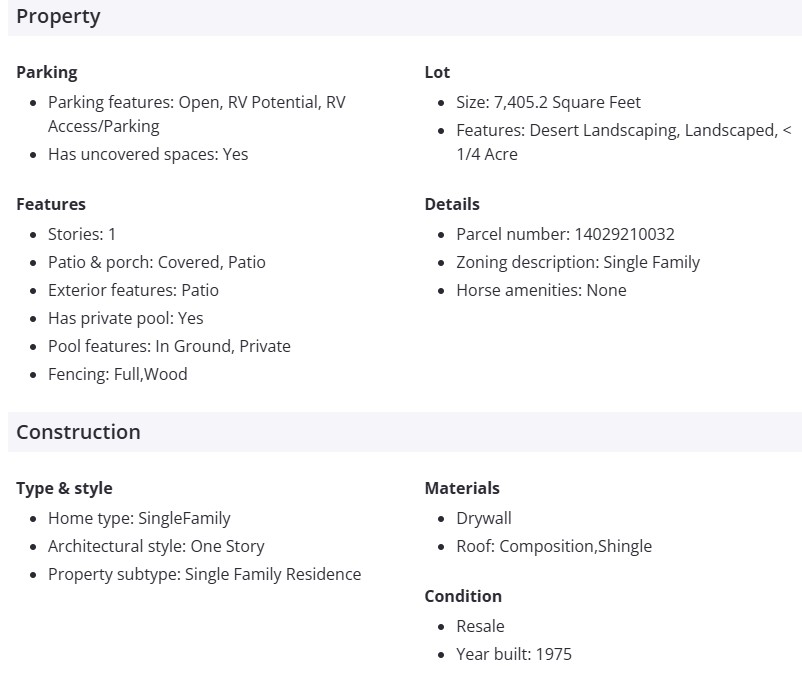Screen dimensions: 802x681
Task: Click the Has private pool: Yes line
Action: click(x=125, y=318)
